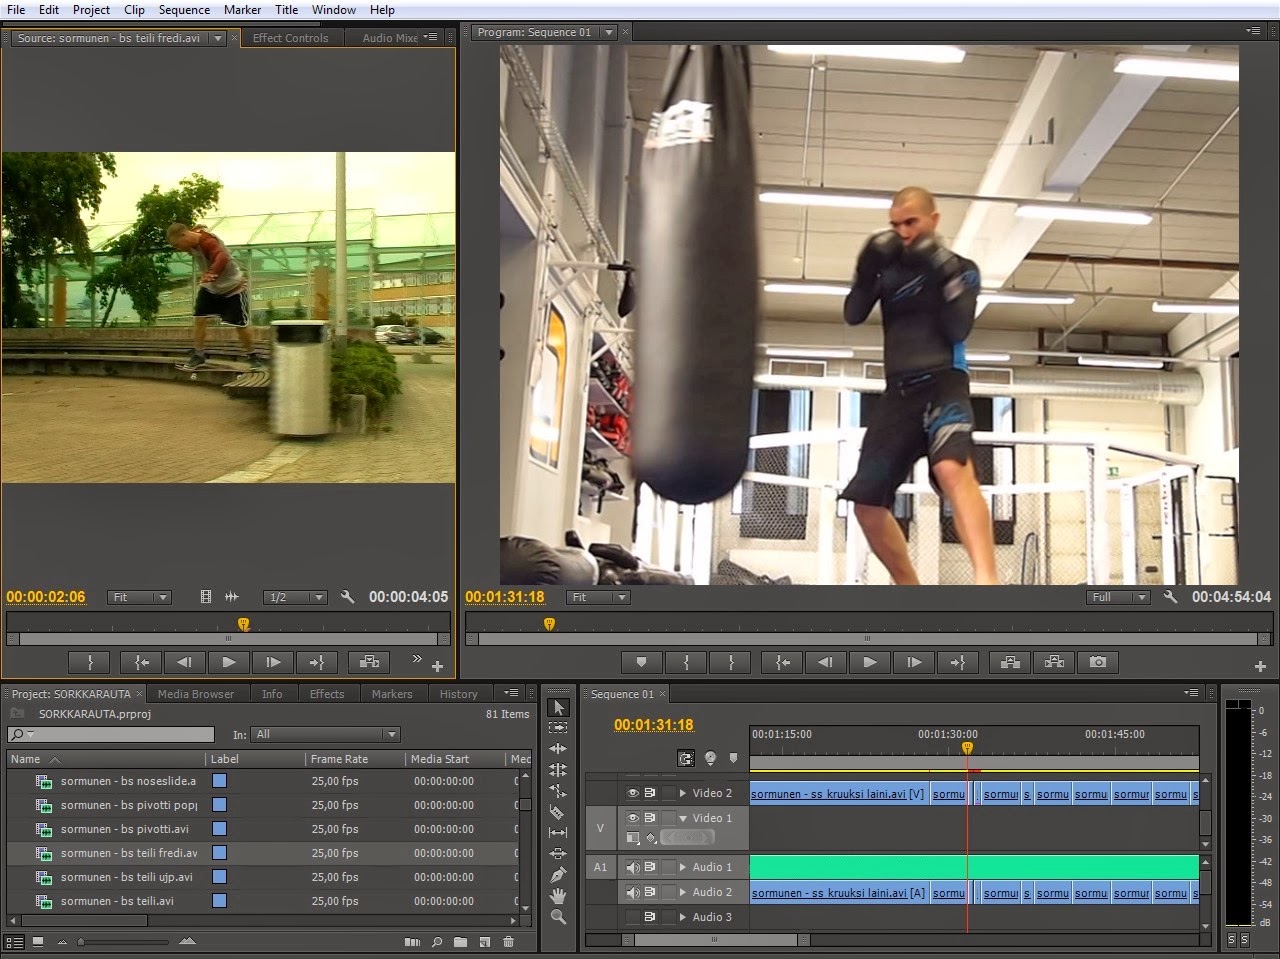Open Program monitor wrench settings
This screenshot has width=1280, height=959.
(x=1170, y=597)
